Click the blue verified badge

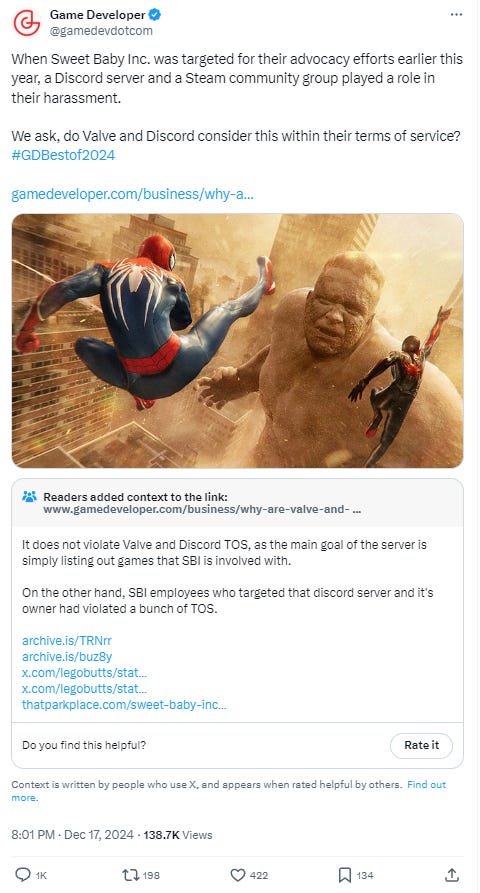pos(155,15)
